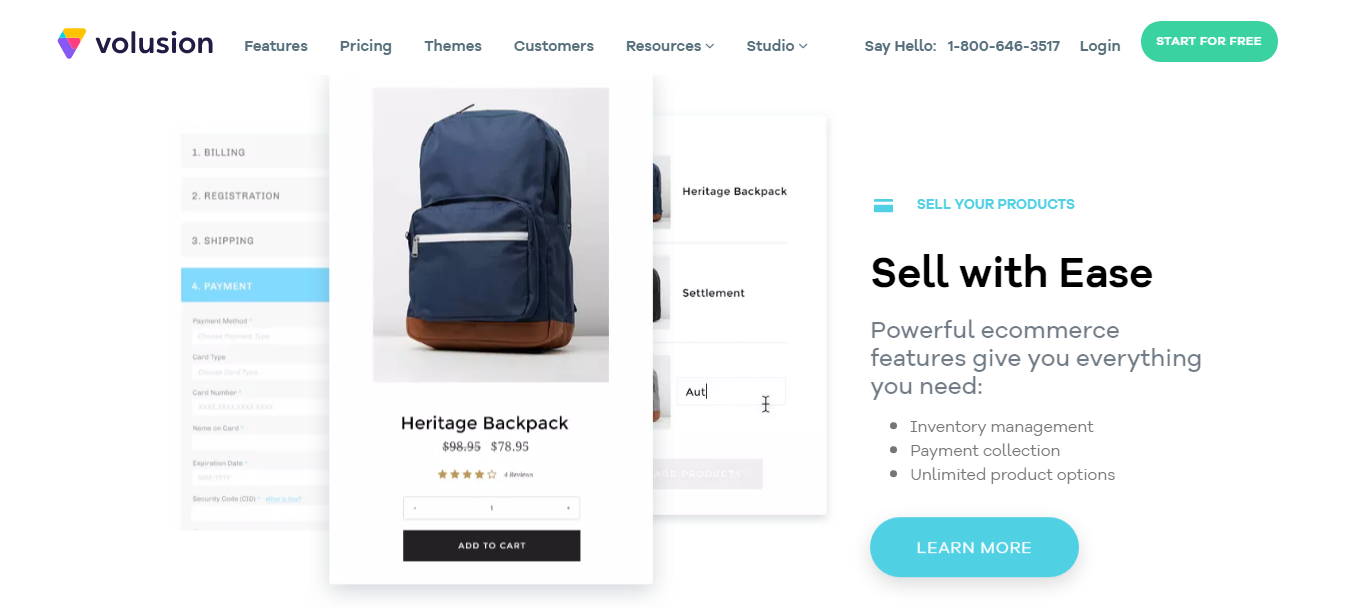This screenshot has height=608, width=1349.
Task: Expand the Resources dropdown chevron
Action: point(710,46)
